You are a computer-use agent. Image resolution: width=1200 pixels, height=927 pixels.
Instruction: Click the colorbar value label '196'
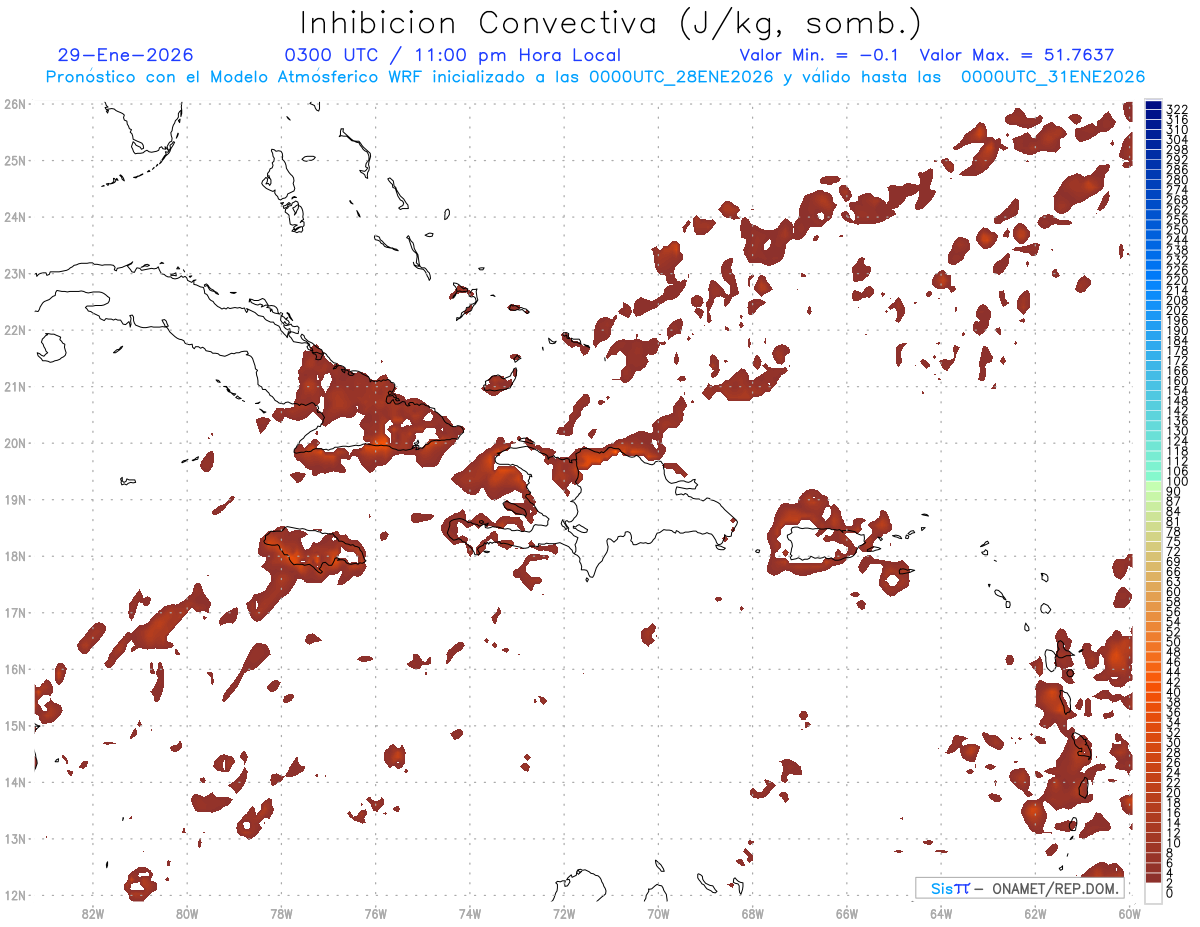[1177, 320]
